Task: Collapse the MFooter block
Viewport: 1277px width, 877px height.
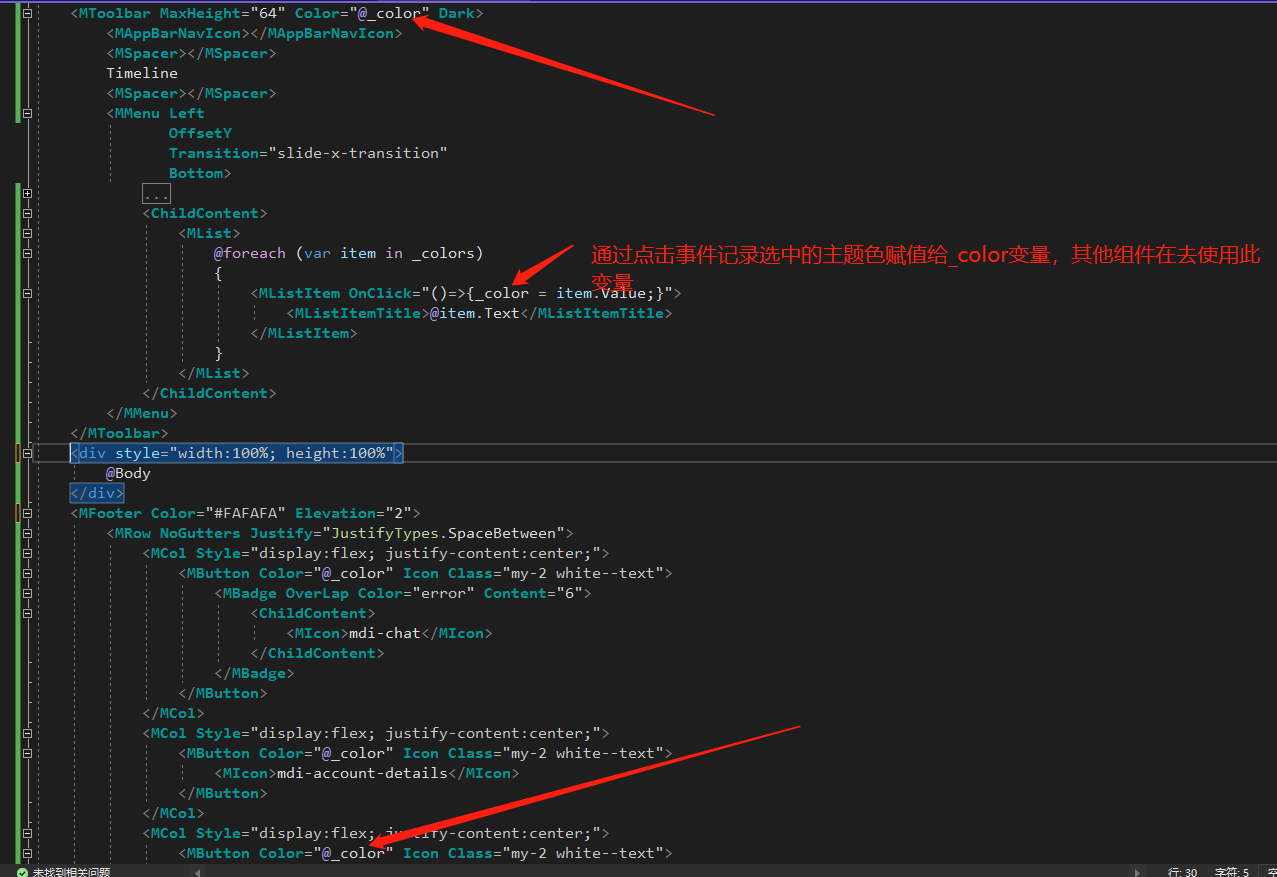Action: pyautogui.click(x=27, y=513)
